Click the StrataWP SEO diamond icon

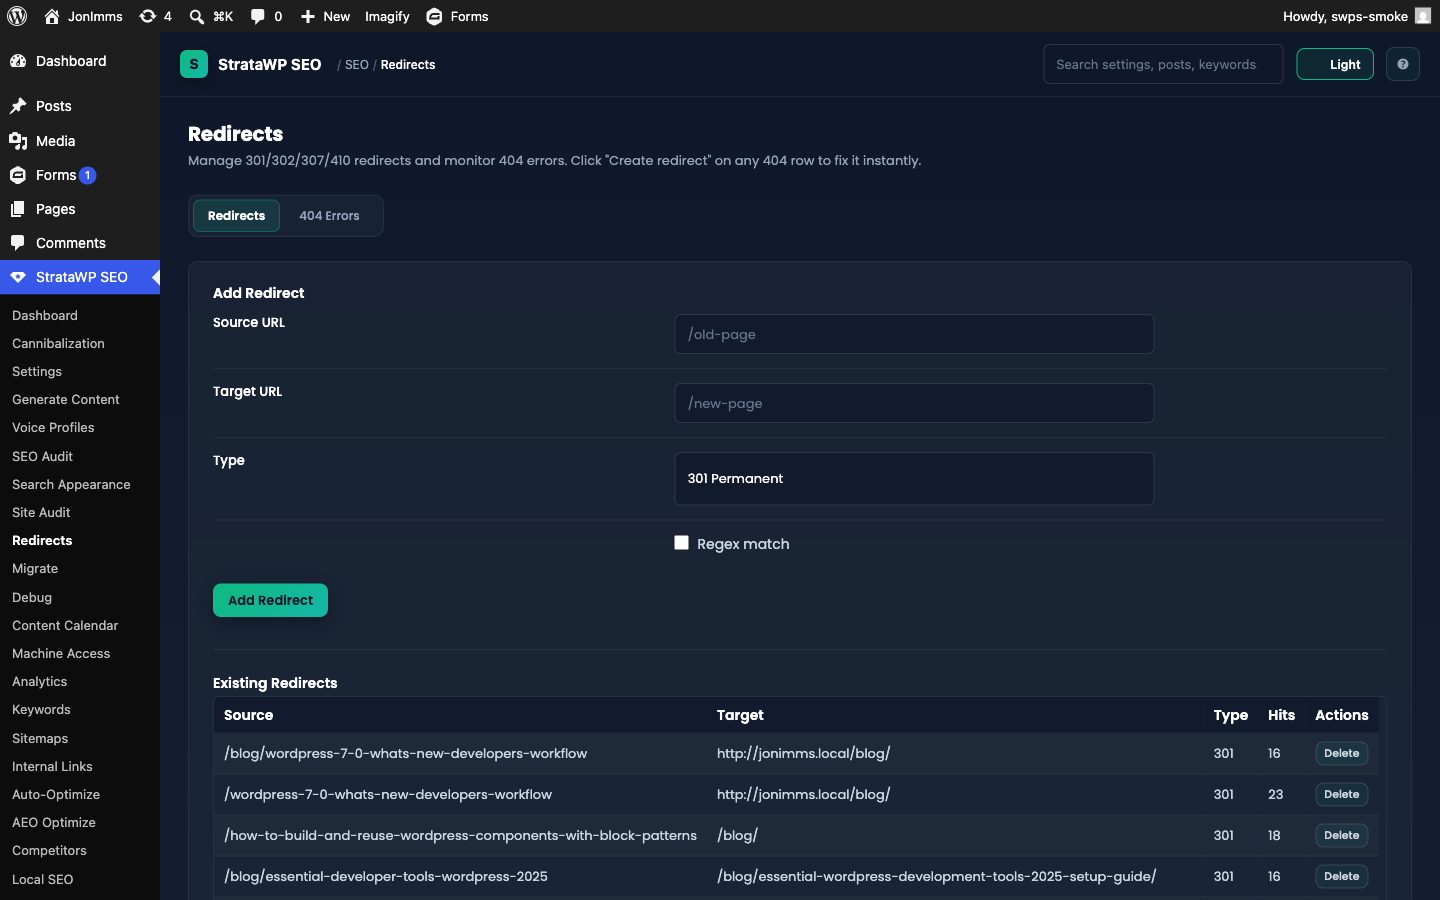18,277
